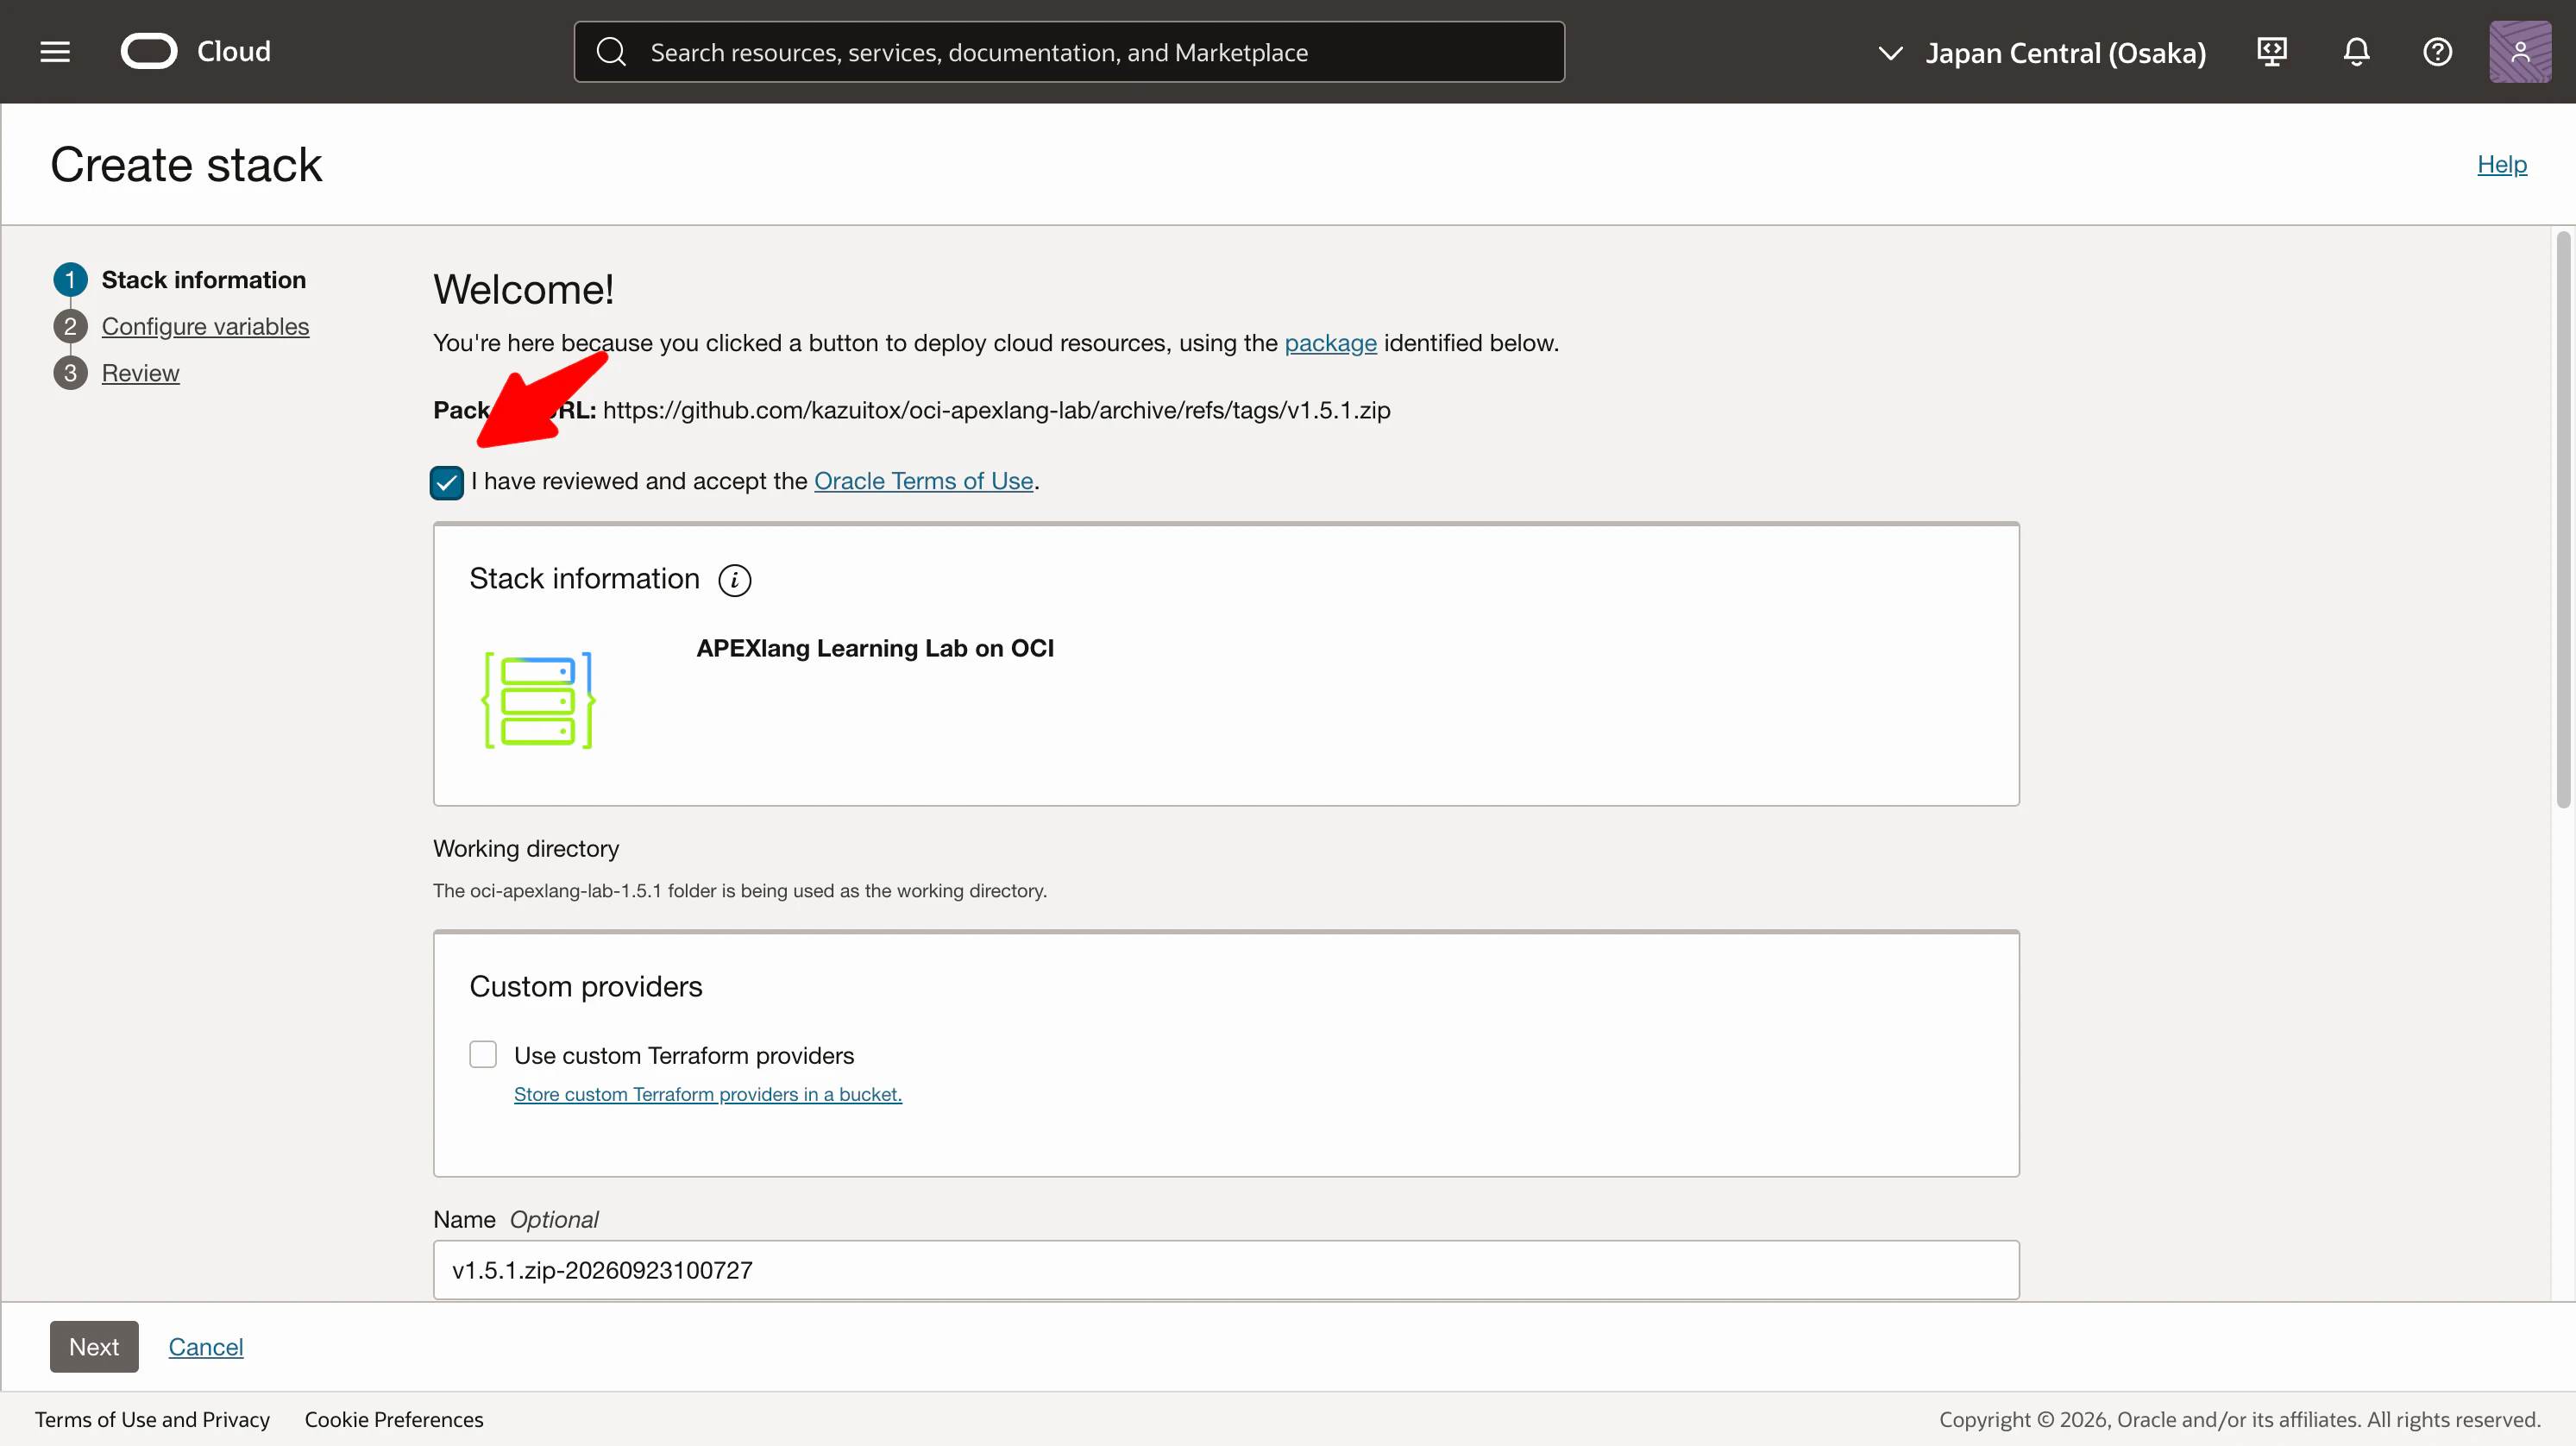The height and width of the screenshot is (1446, 2576).
Task: Open the user profile avatar menu
Action: pos(2520,52)
